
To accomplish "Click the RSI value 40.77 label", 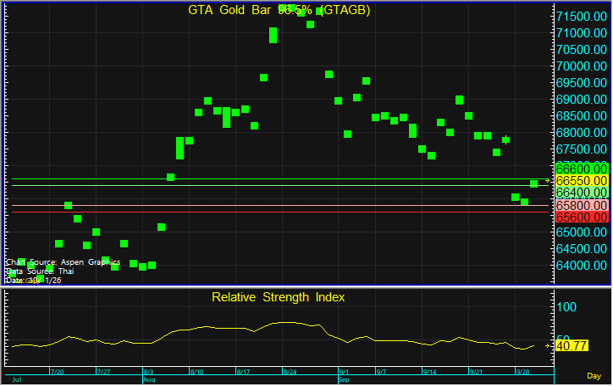I will (x=572, y=346).
